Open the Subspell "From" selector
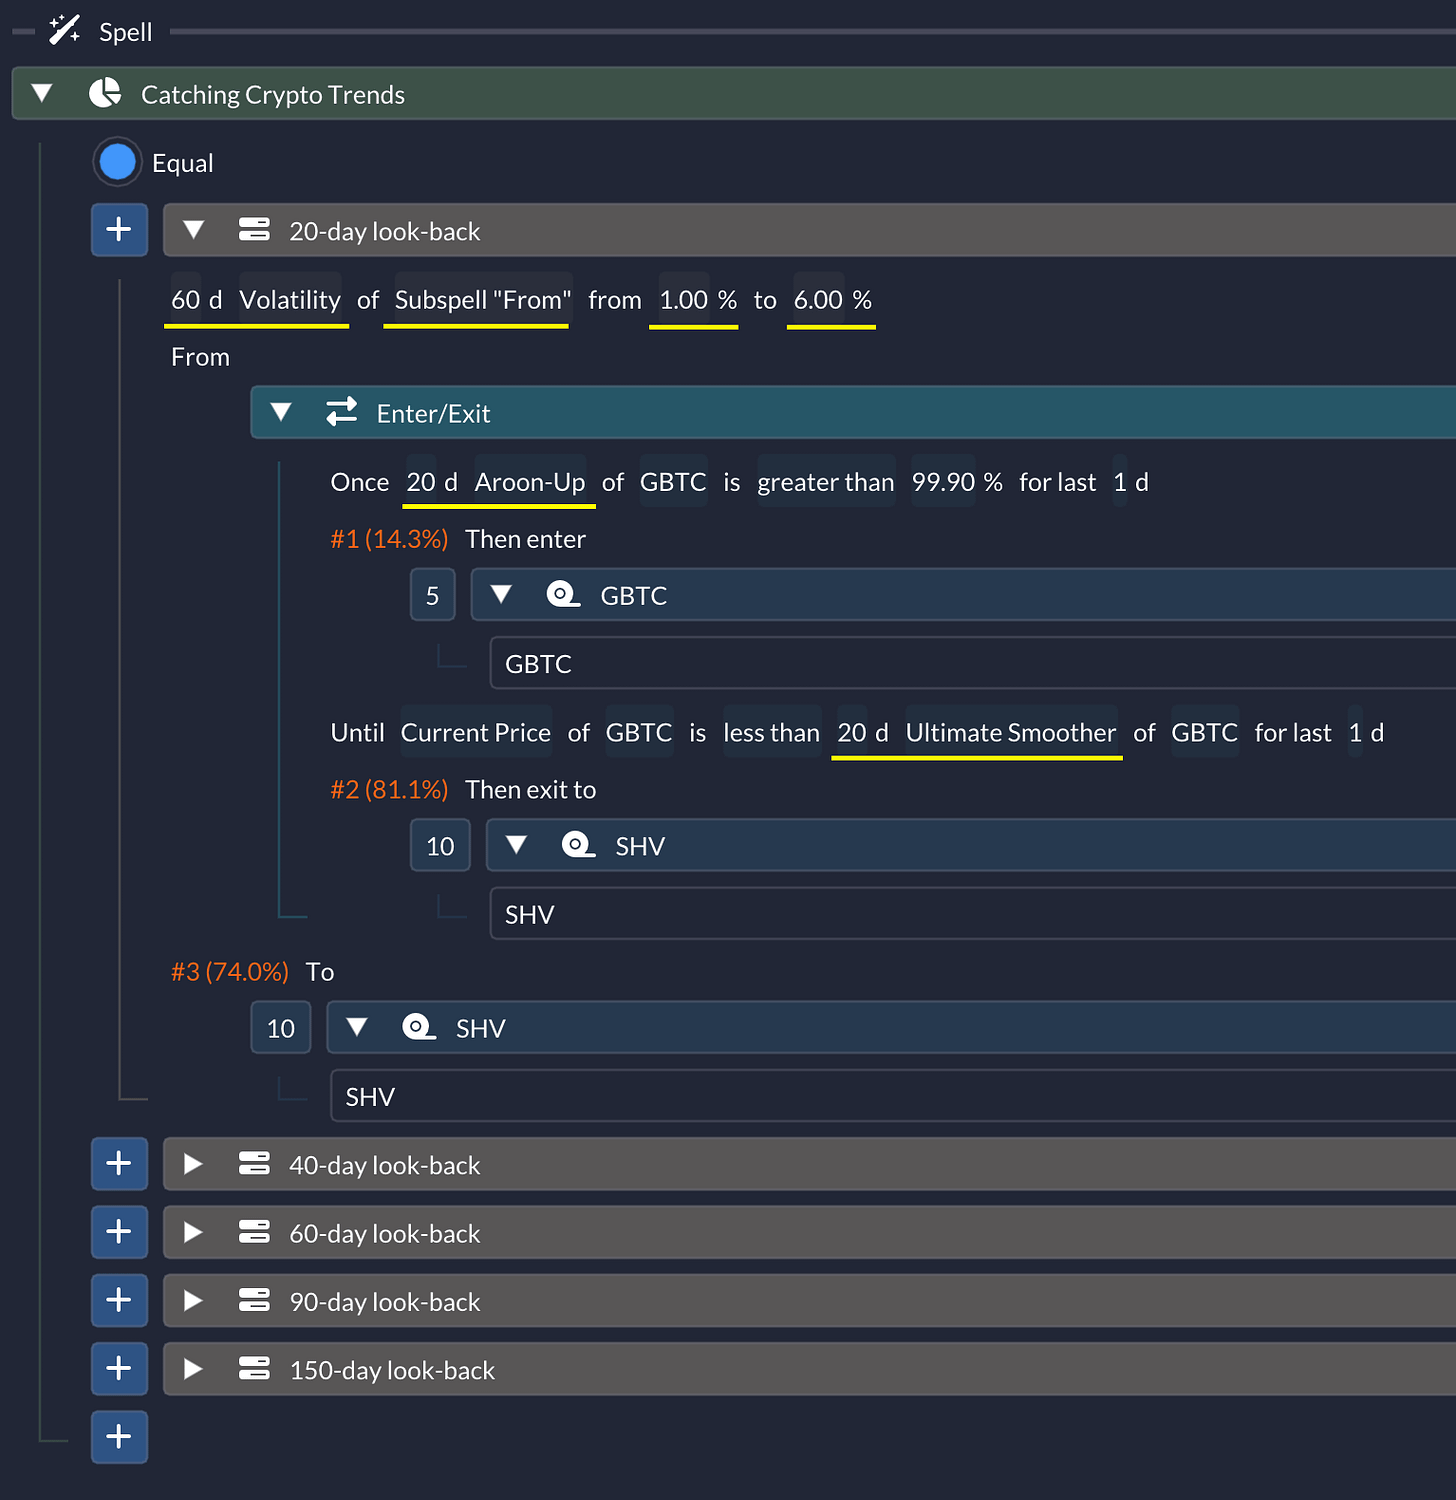This screenshot has height=1500, width=1456. point(483,300)
